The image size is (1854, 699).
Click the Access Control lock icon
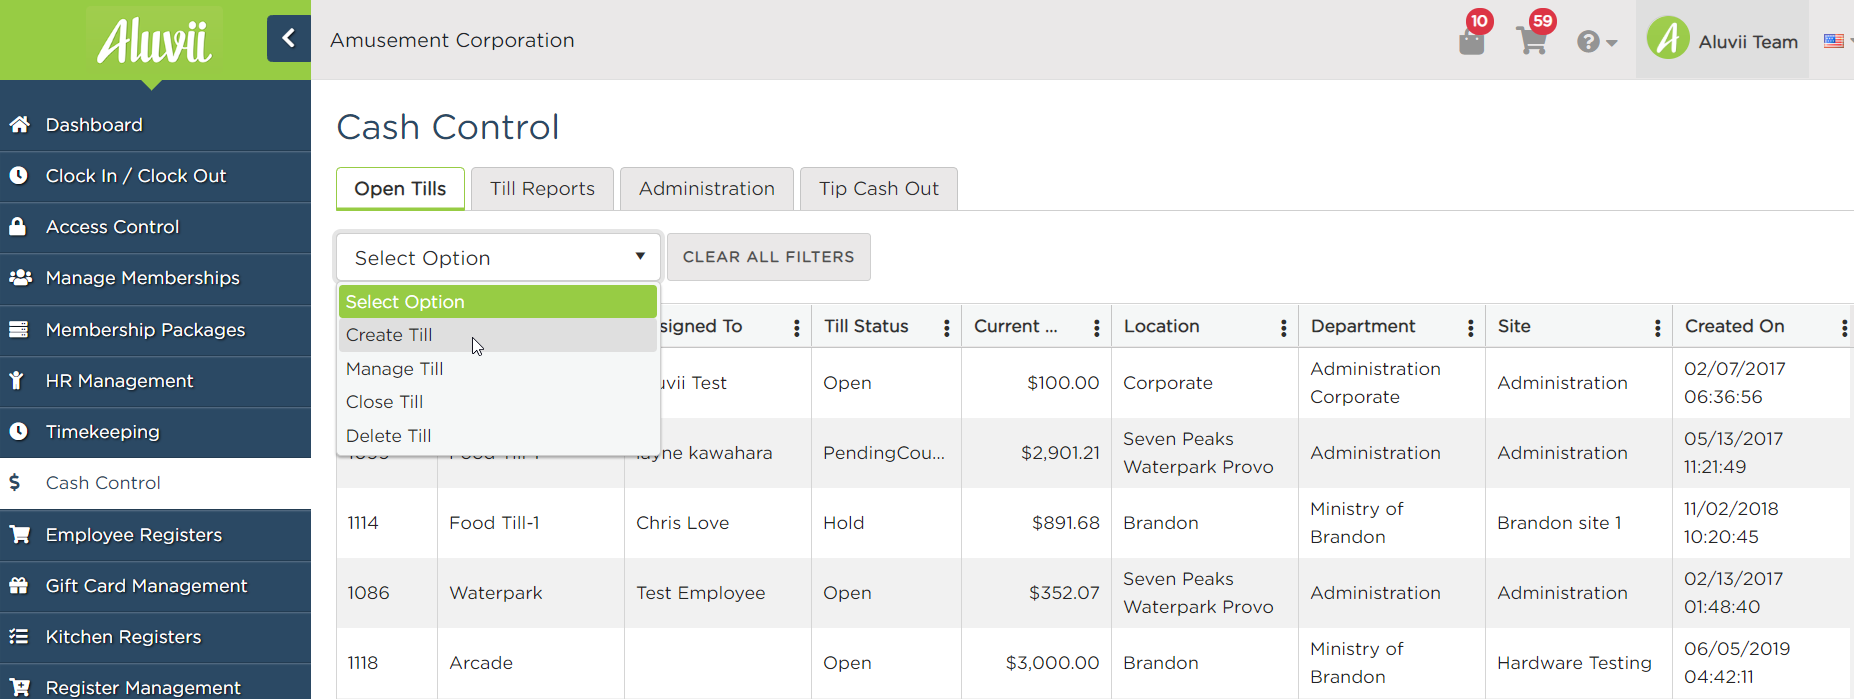click(x=18, y=227)
